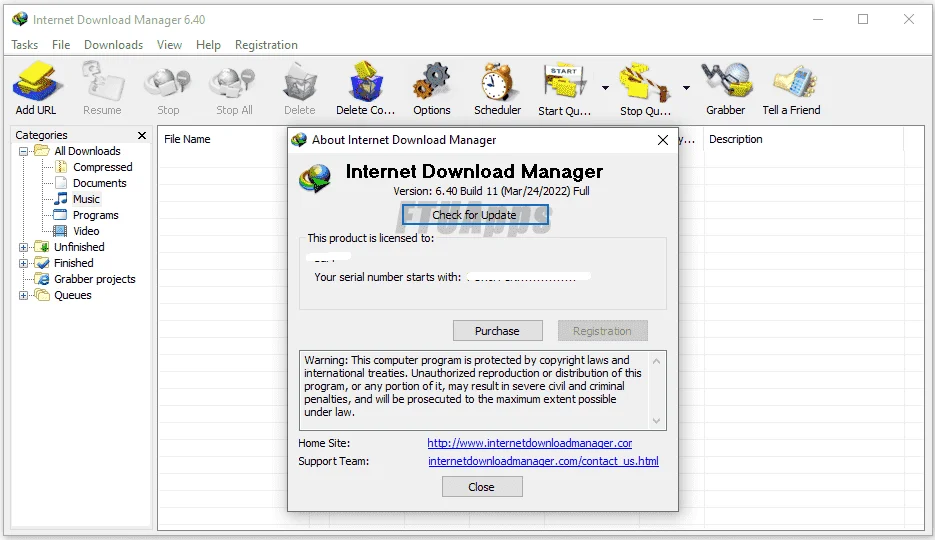Click the Video category icon
Screen dimensions: 935x540
click(60, 231)
